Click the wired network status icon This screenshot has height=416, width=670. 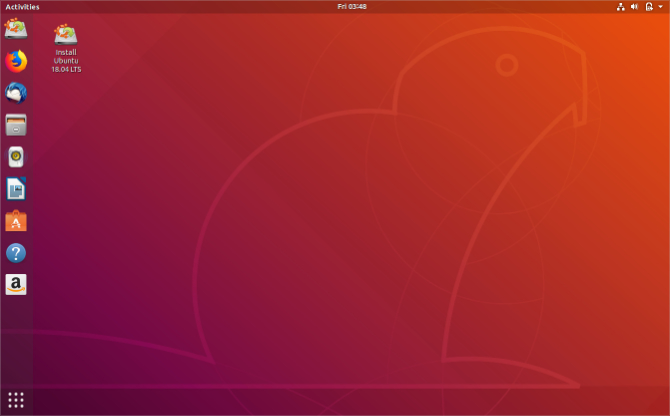coord(621,6)
